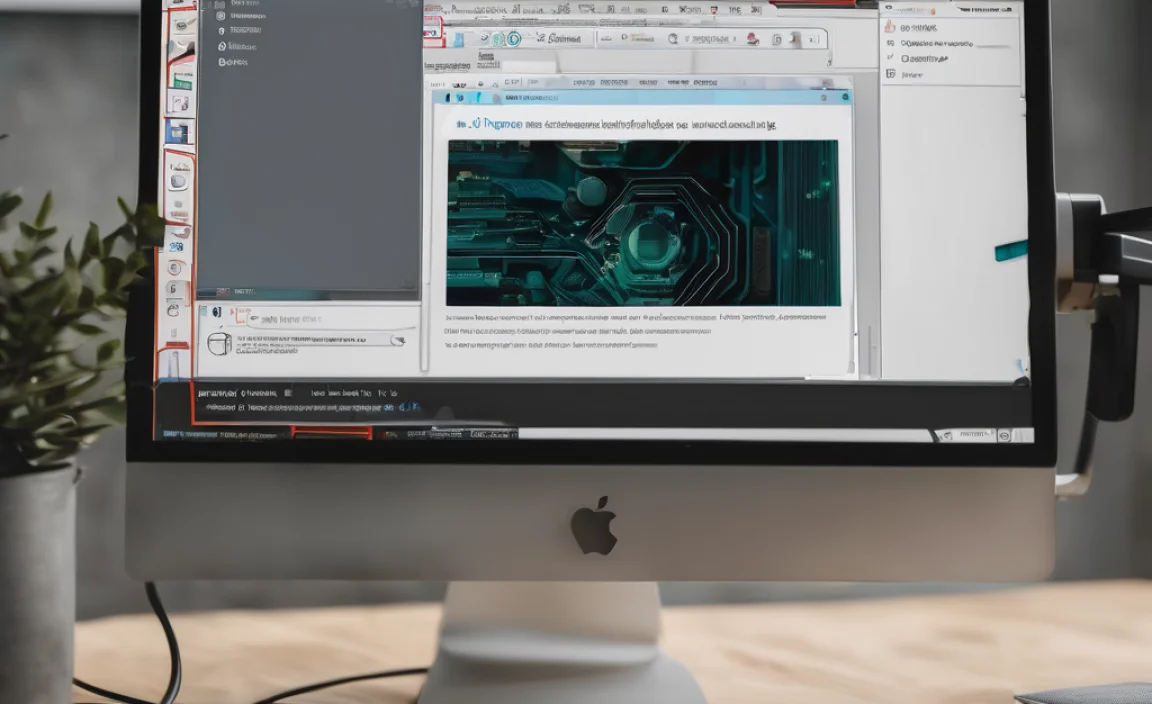Toggle the checkmark option in the right-side panel menu
This screenshot has height=704, width=1152.
pyautogui.click(x=889, y=57)
